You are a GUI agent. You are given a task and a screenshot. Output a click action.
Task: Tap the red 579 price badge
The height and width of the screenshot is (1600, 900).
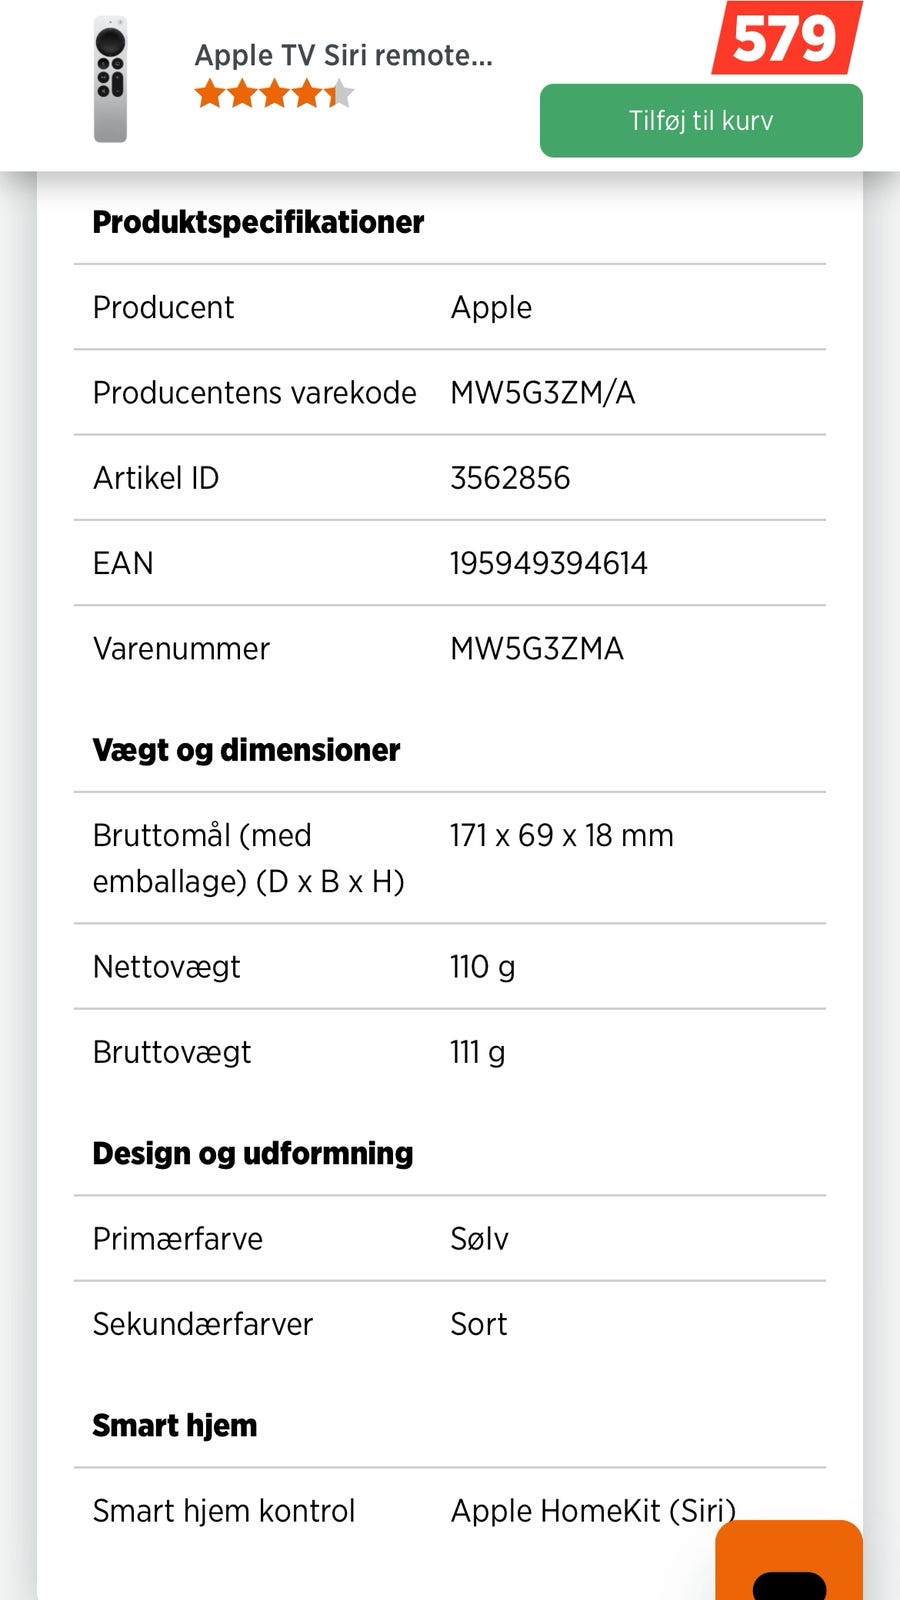(x=786, y=39)
